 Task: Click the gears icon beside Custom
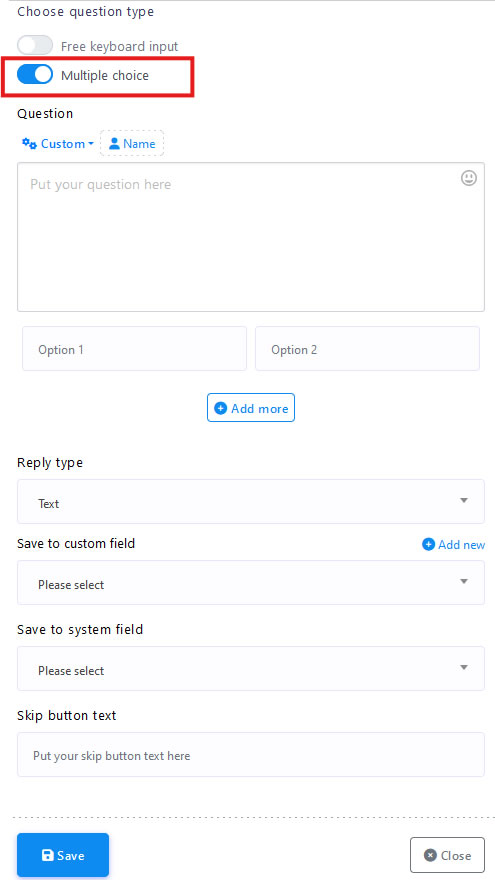[29, 144]
